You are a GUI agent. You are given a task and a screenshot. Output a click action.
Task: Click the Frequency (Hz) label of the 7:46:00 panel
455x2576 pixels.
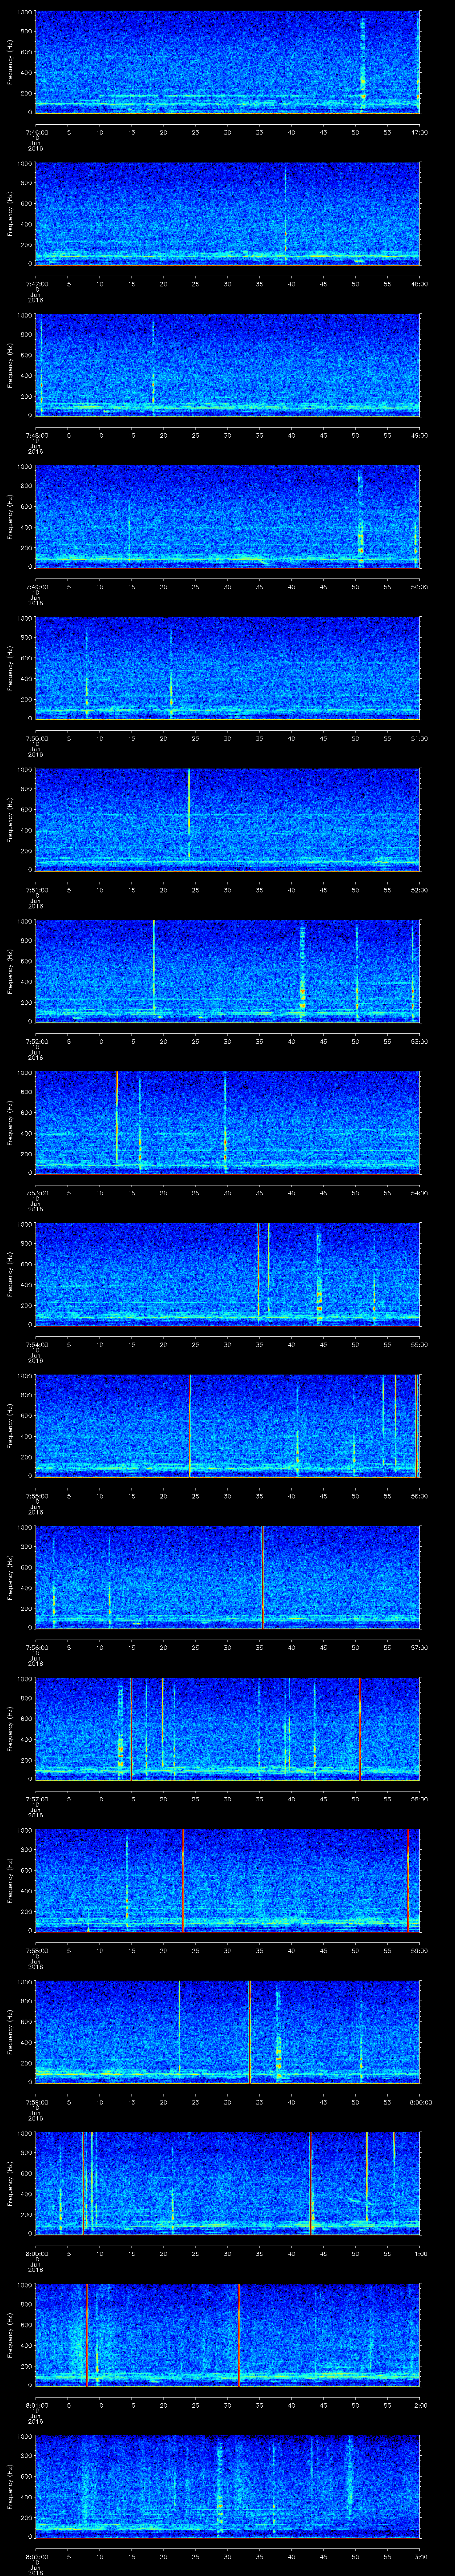click(10, 62)
